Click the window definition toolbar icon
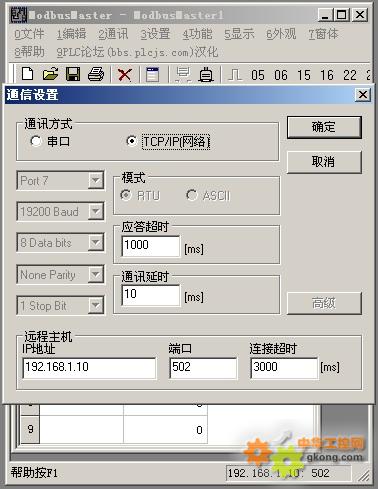Image resolution: width=378 pixels, height=489 pixels. point(153,74)
